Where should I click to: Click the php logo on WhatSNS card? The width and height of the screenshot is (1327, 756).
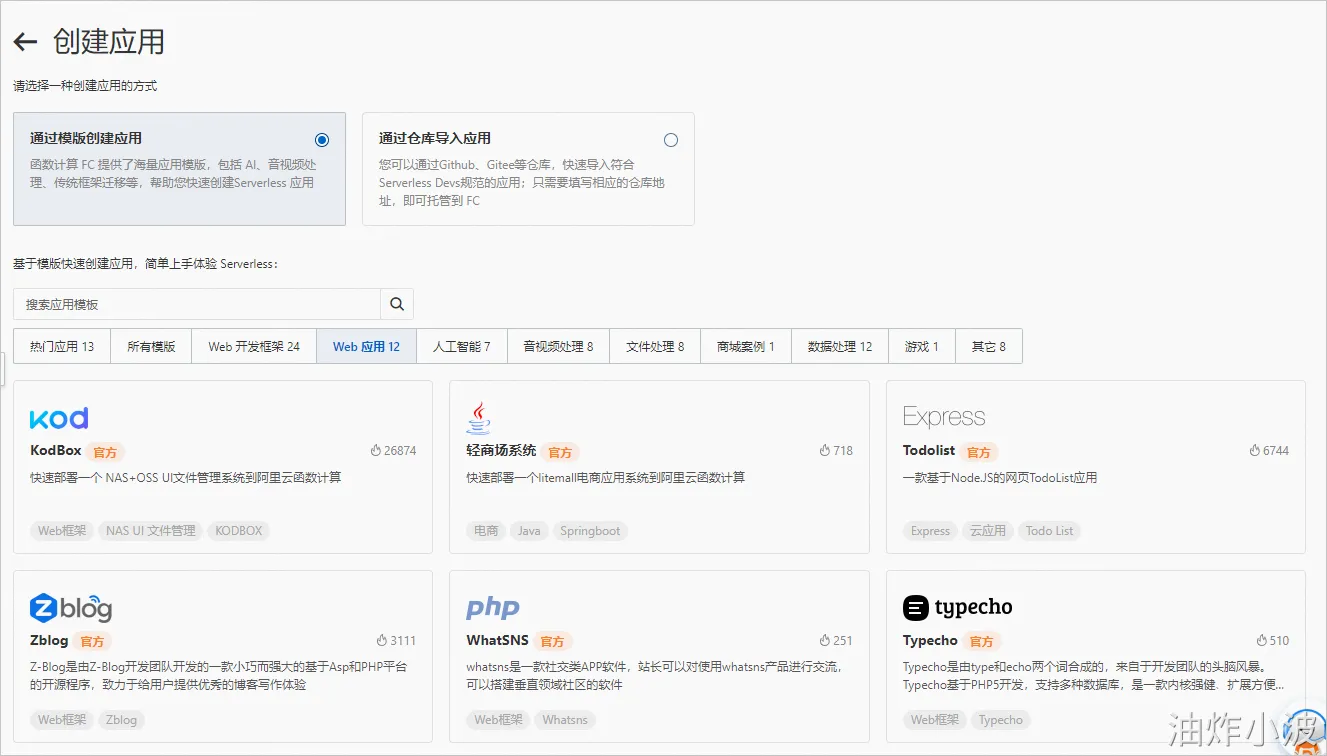[493, 608]
